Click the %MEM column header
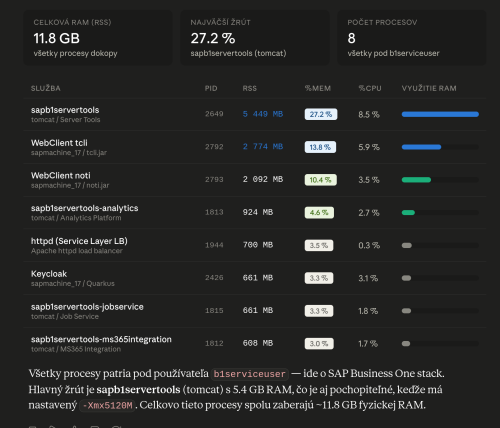The height and width of the screenshot is (428, 500). coord(318,88)
